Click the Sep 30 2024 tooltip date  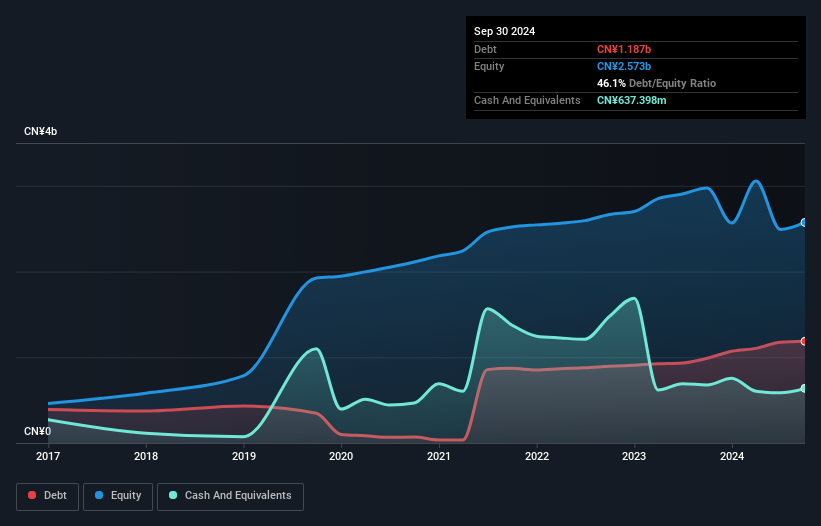[505, 31]
